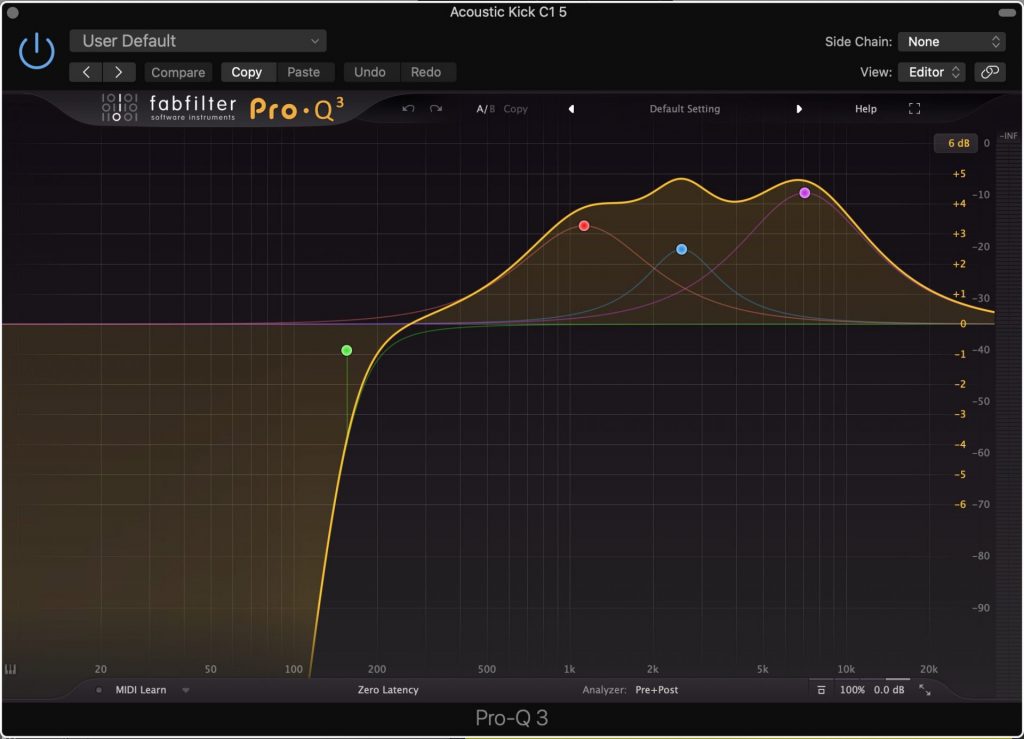The width and height of the screenshot is (1024, 739).
Task: Click the resize interface arrows icon
Action: 925,690
